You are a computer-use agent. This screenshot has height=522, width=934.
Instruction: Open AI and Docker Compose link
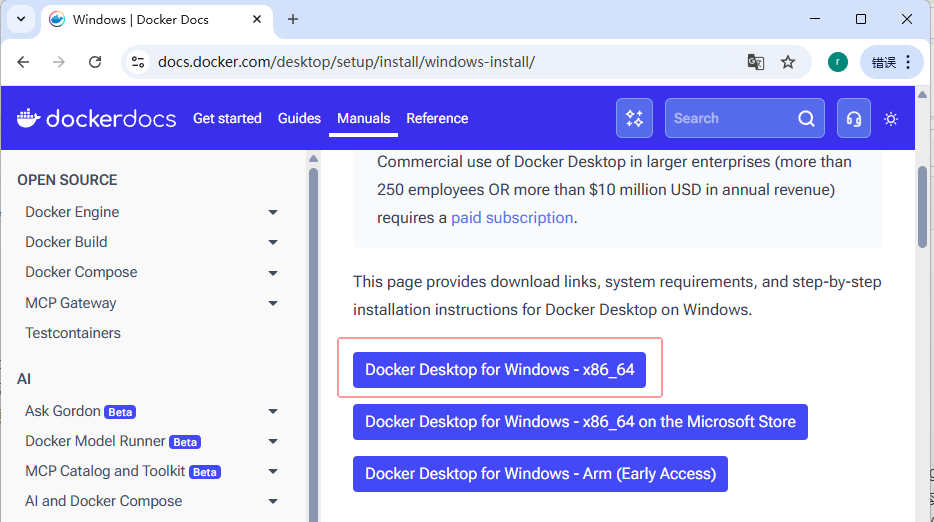(104, 501)
